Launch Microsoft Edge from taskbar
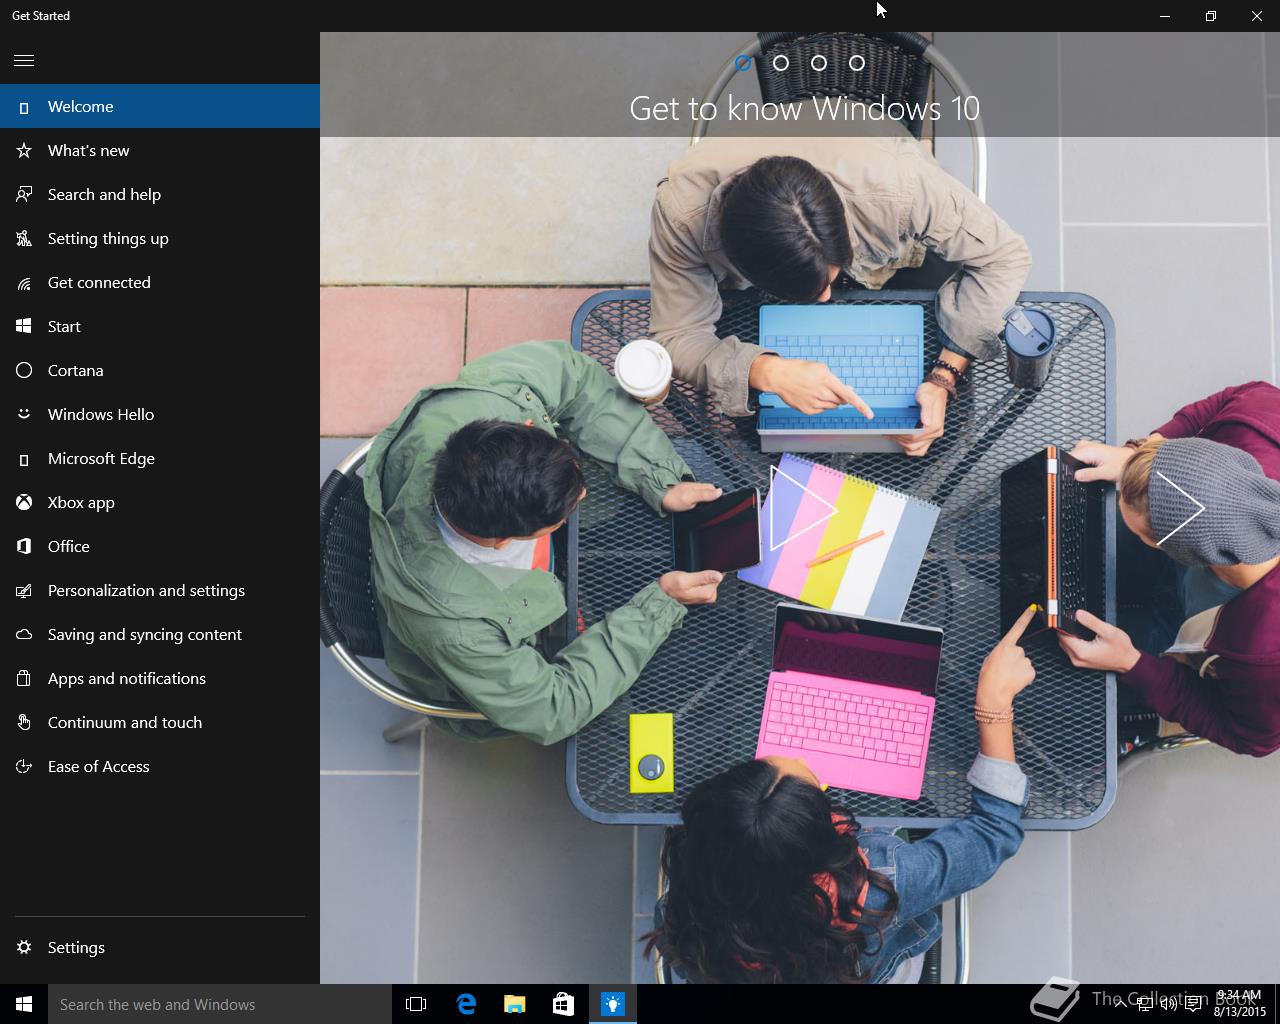 pos(466,1004)
